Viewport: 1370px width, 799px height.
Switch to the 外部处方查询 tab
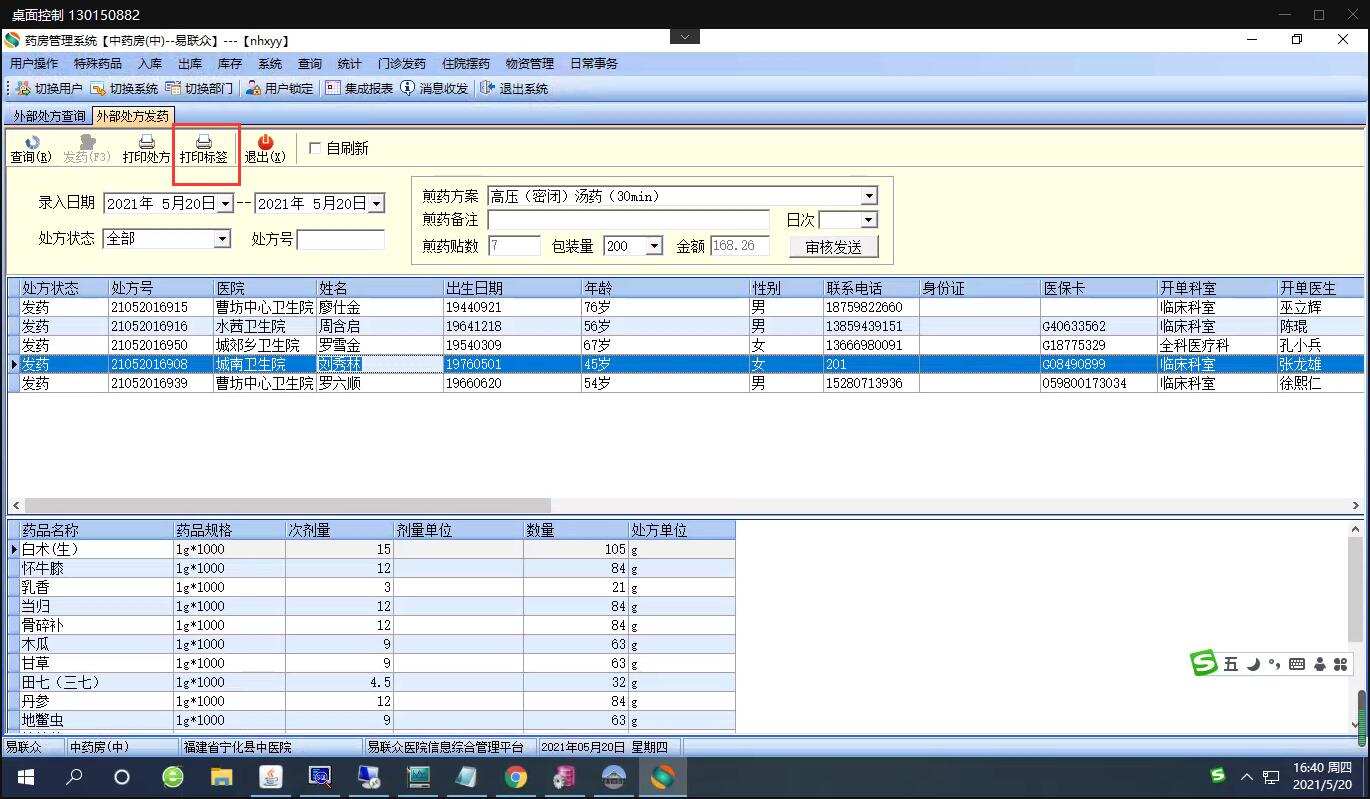pyautogui.click(x=49, y=116)
